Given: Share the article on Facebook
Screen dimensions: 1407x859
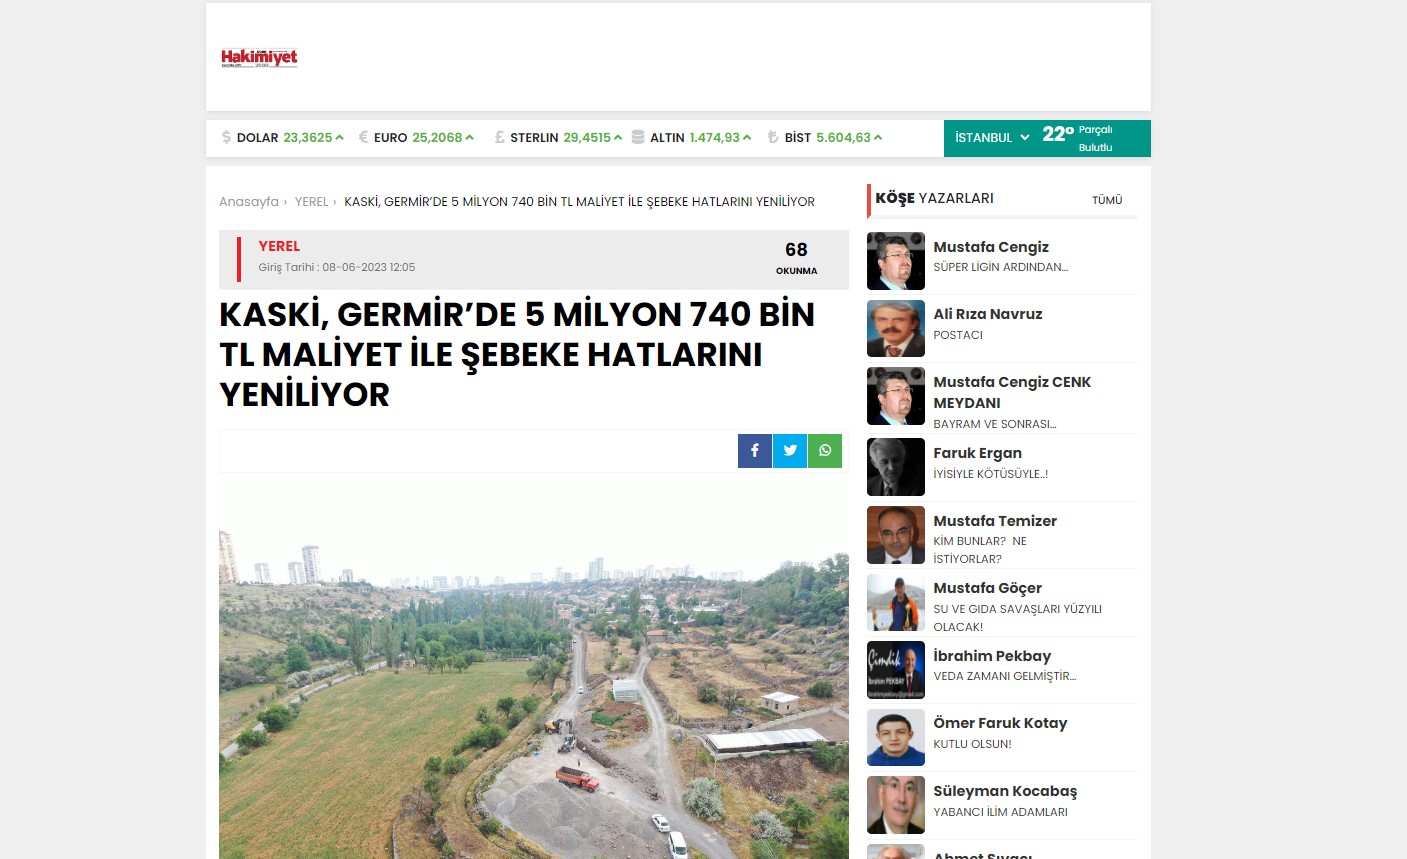Looking at the screenshot, I should (x=755, y=451).
